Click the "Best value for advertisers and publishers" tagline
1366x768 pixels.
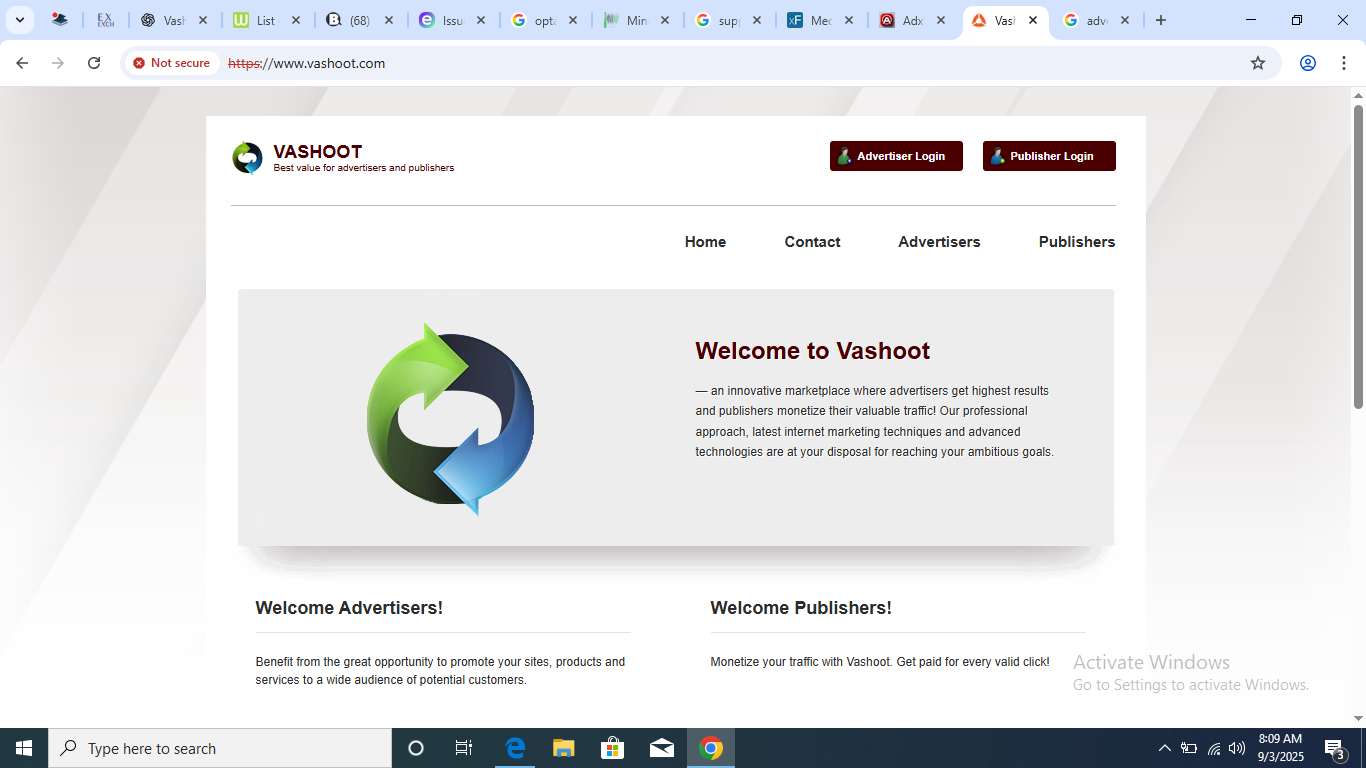tap(364, 168)
